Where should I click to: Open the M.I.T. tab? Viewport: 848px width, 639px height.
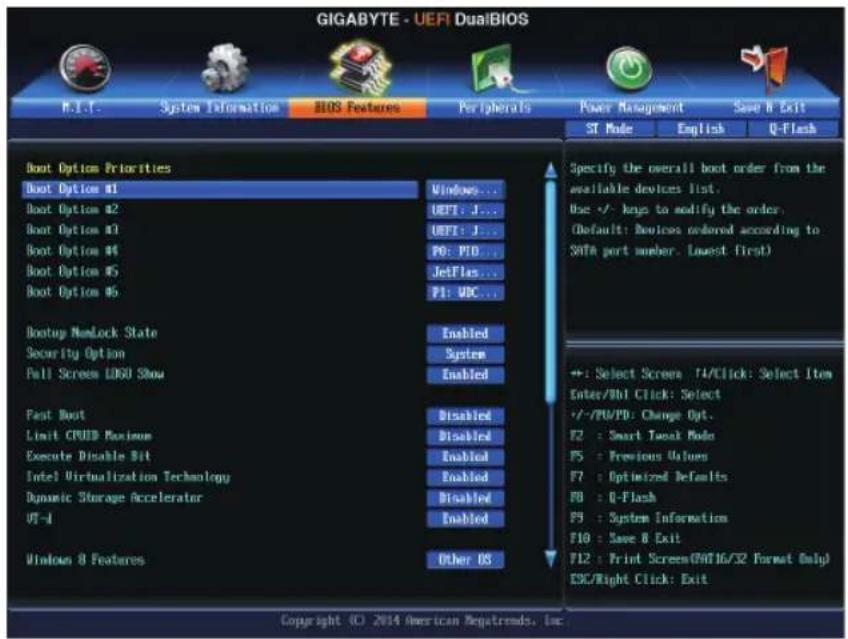pyautogui.click(x=81, y=107)
